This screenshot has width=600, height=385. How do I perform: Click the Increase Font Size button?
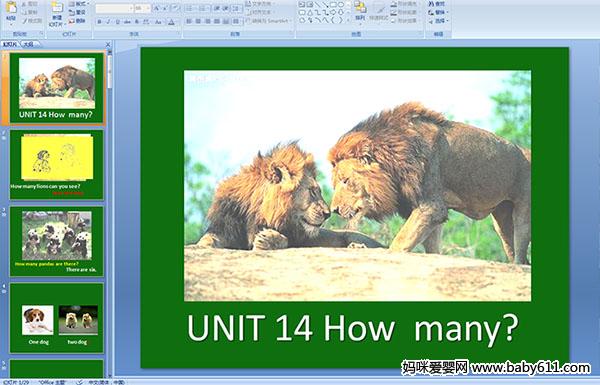tap(156, 8)
